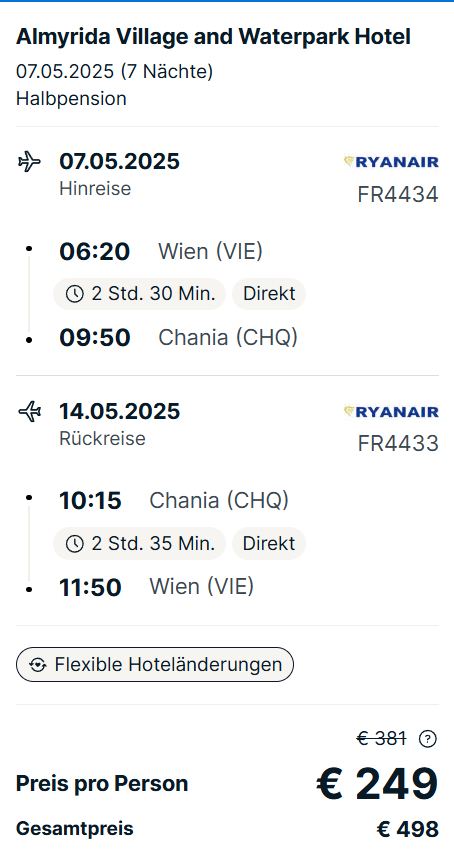The width and height of the screenshot is (454, 852).
Task: Click the Direkt badge on outbound flight
Action: pos(269,294)
